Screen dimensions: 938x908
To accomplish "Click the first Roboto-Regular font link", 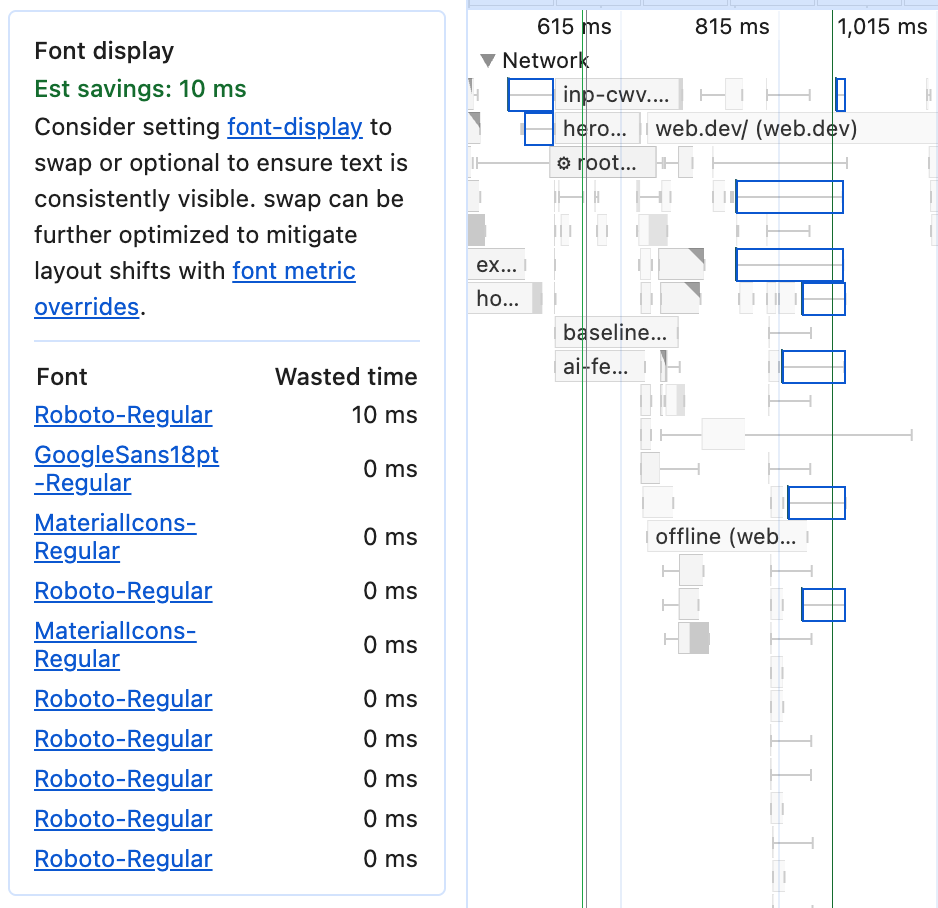I will point(123,415).
